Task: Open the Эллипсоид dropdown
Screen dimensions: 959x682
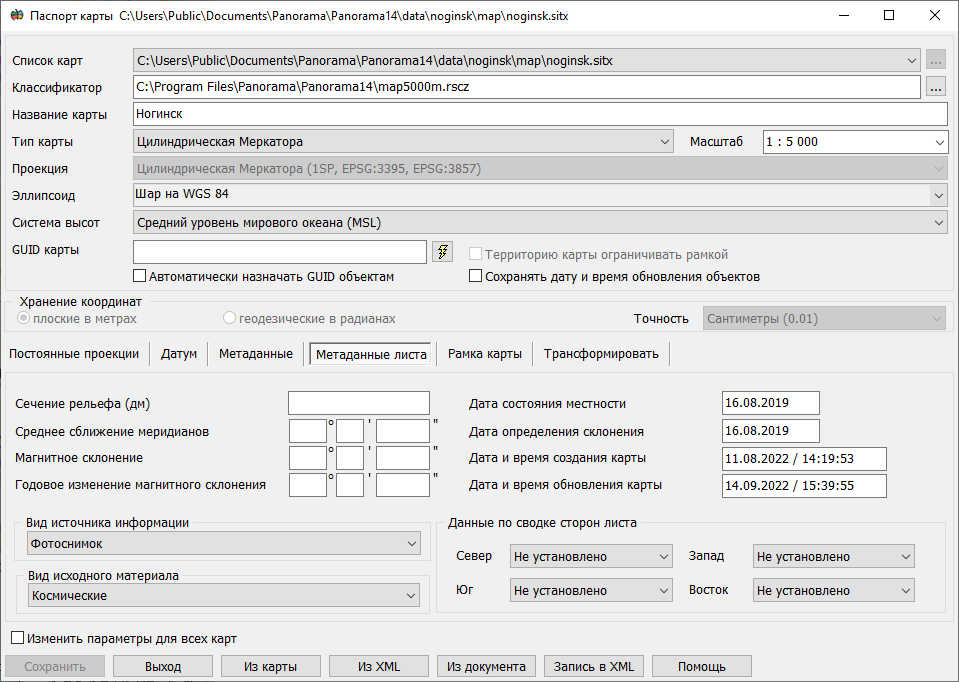Action: [937, 195]
